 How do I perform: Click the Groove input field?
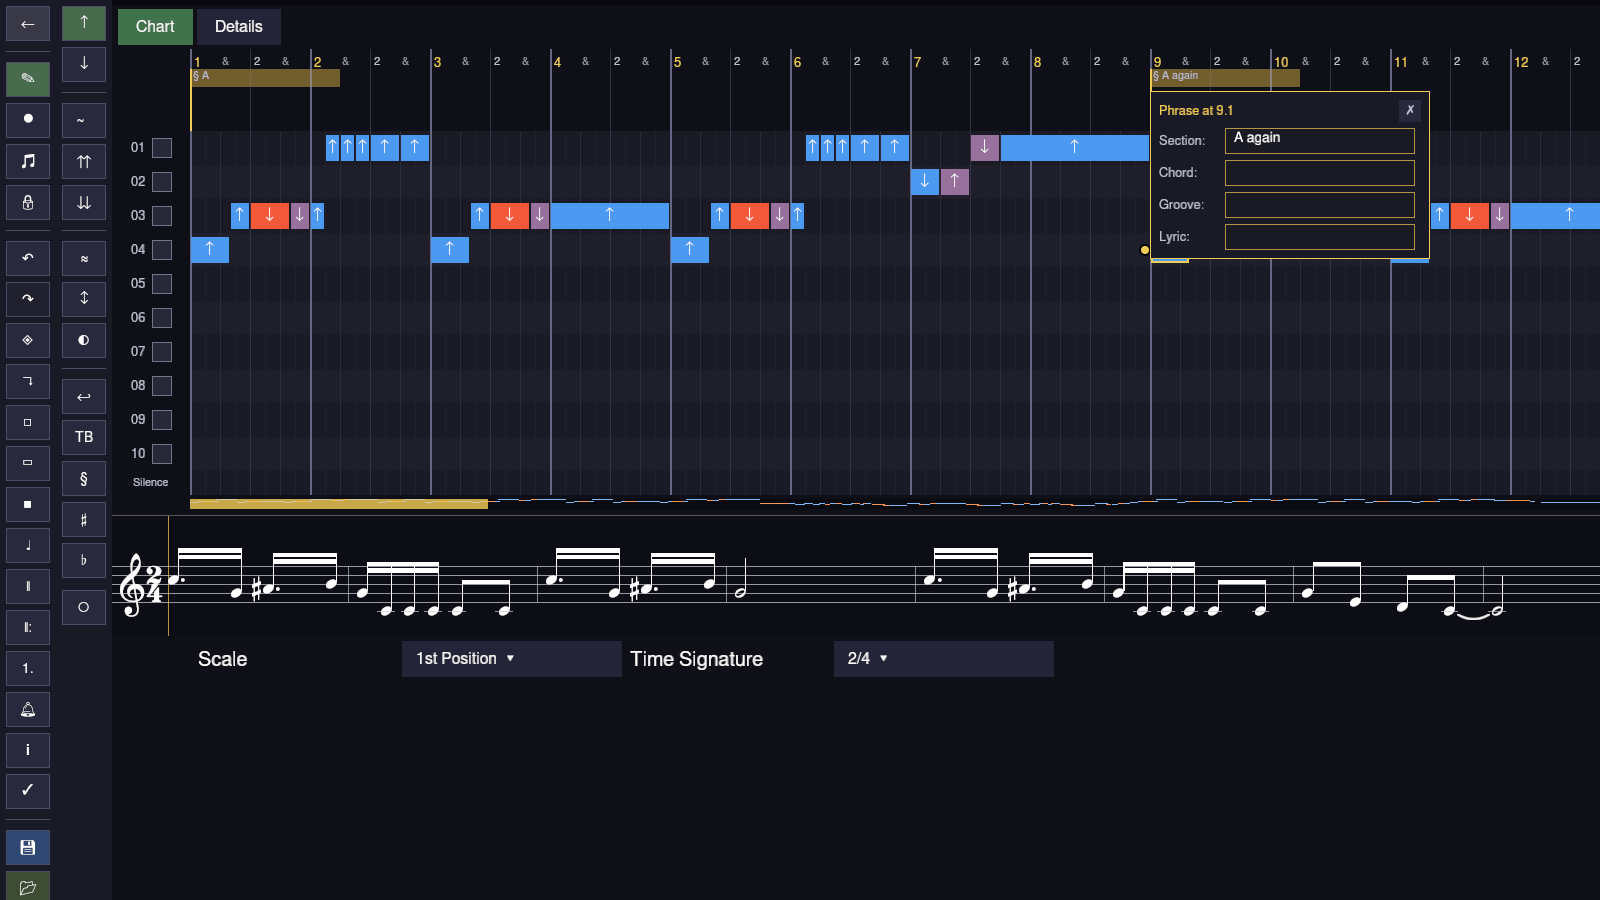1319,205
